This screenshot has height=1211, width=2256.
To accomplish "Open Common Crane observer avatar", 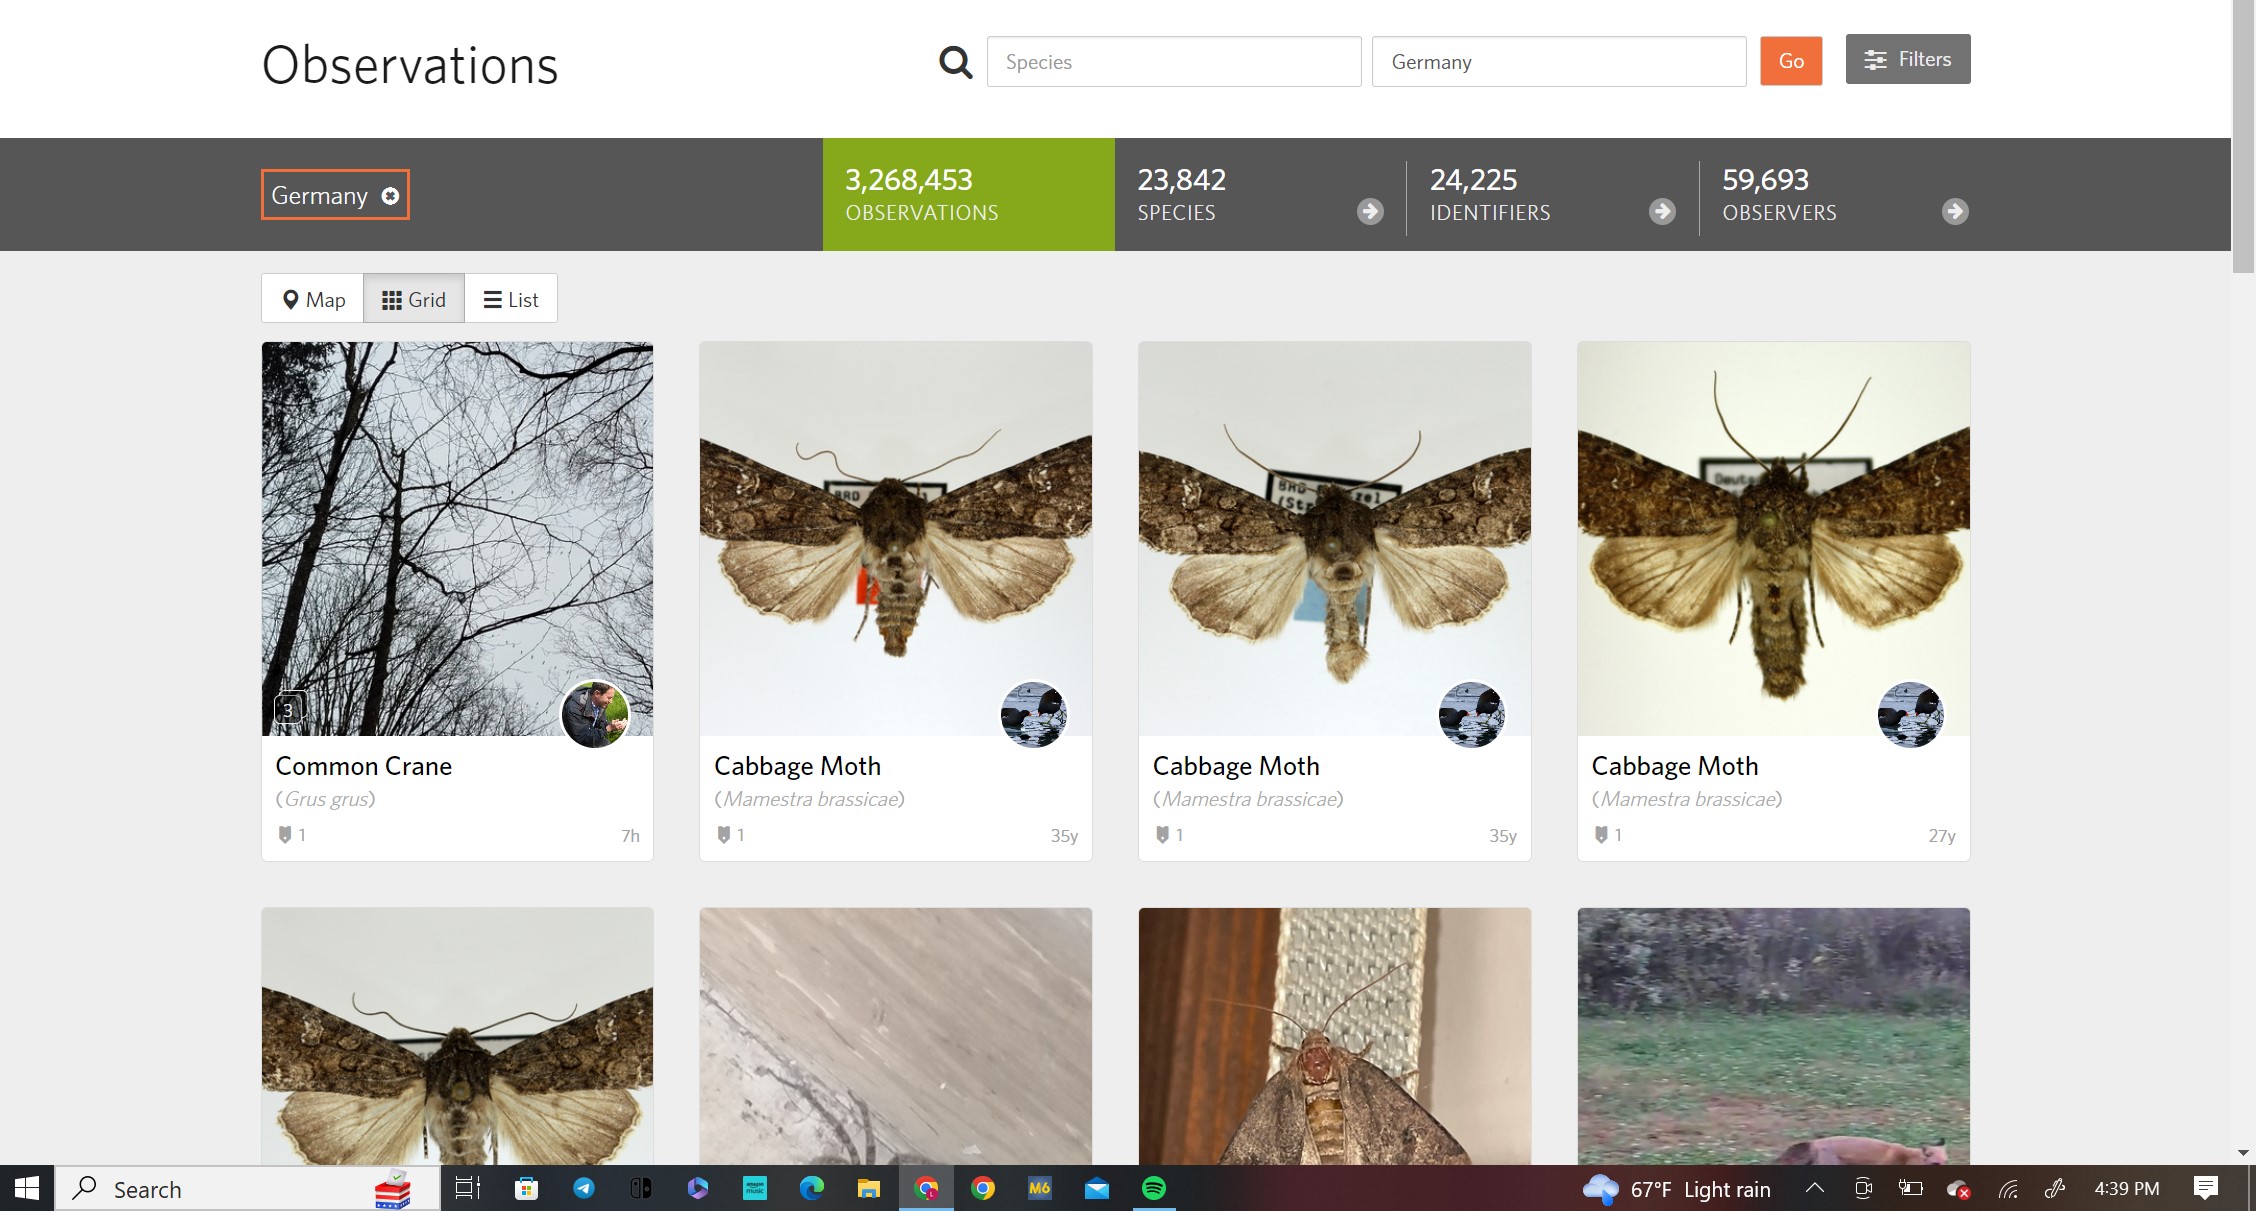I will 595,714.
